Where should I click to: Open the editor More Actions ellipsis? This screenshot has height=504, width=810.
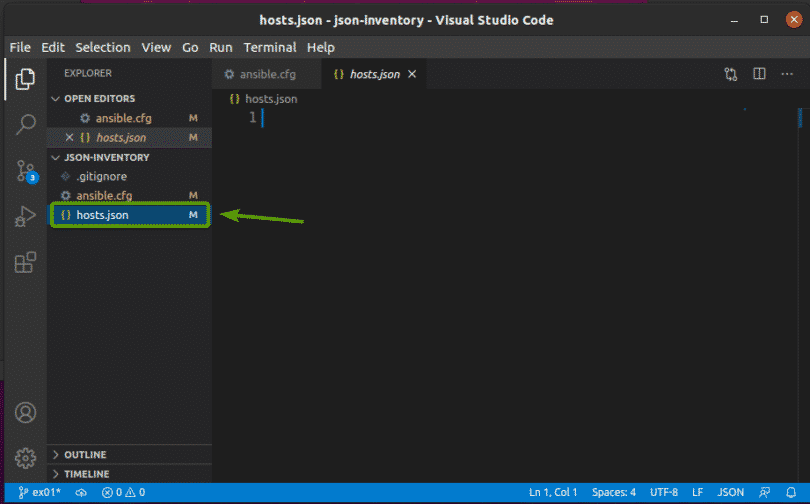pos(787,74)
